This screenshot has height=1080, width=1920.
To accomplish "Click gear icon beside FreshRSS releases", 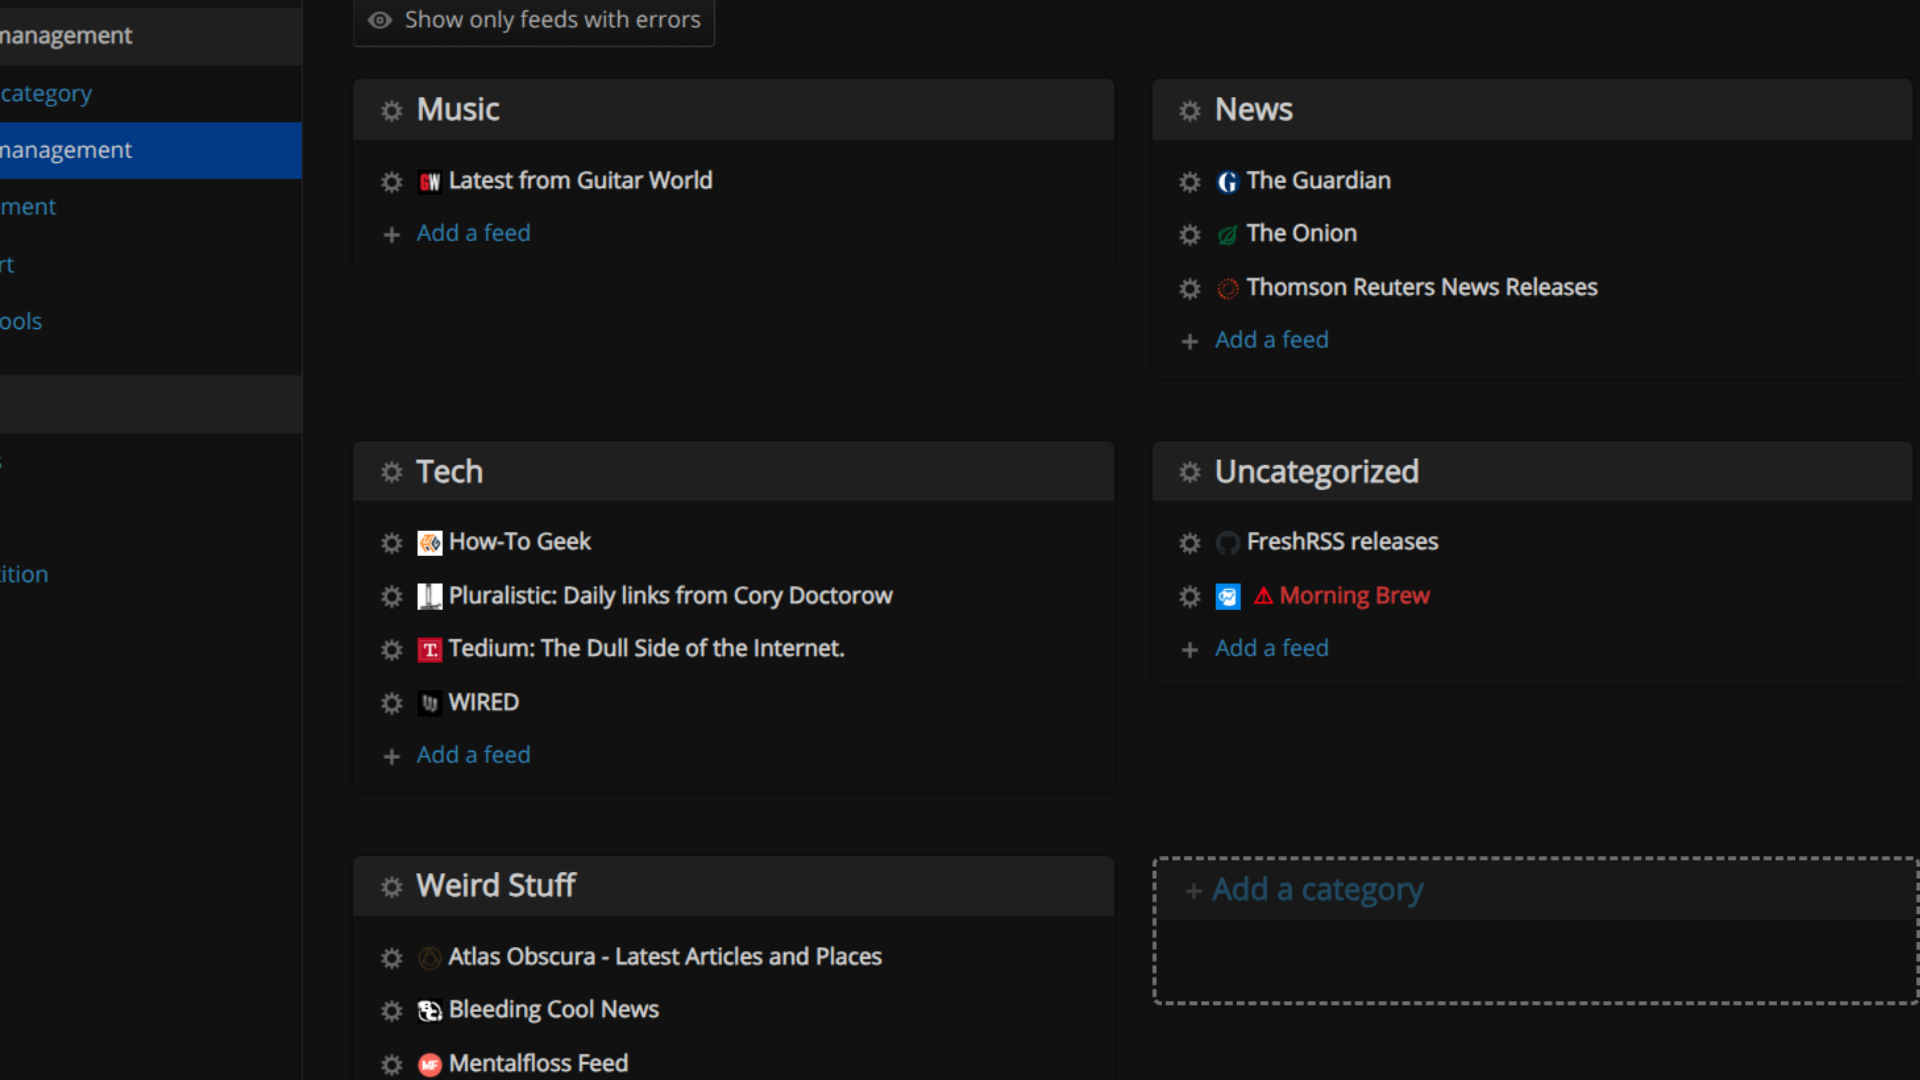I will point(1189,543).
